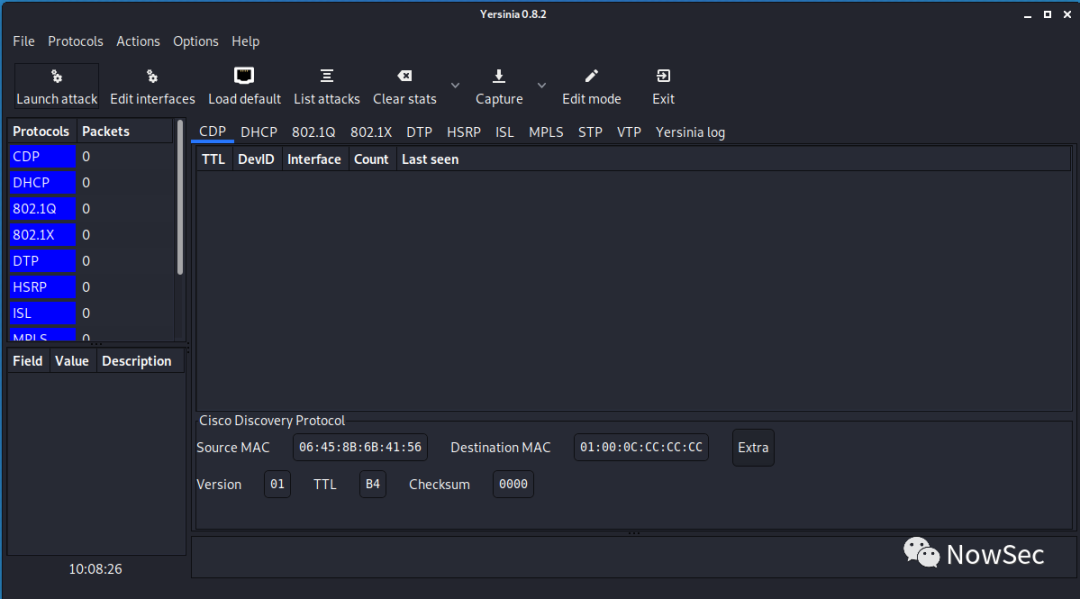
Task: Select the CDP row in Protocols list
Action: 90,156
